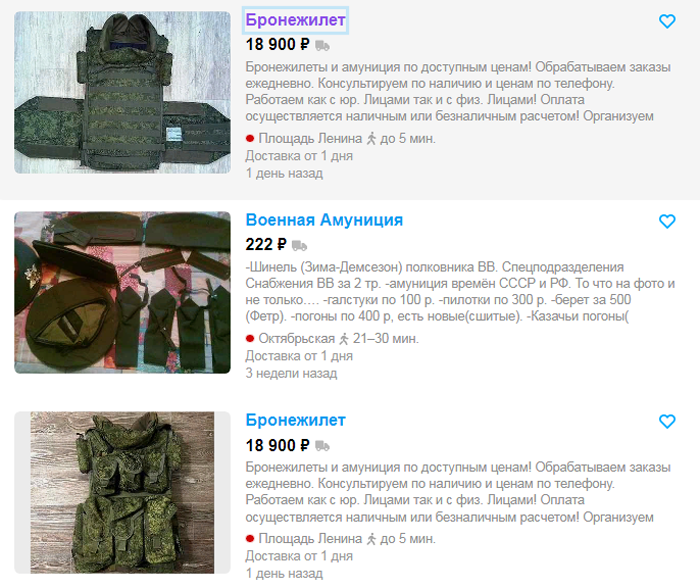The image size is (700, 588).
Task: Click walking person icon in Октябрьская line
Action: click(x=343, y=339)
